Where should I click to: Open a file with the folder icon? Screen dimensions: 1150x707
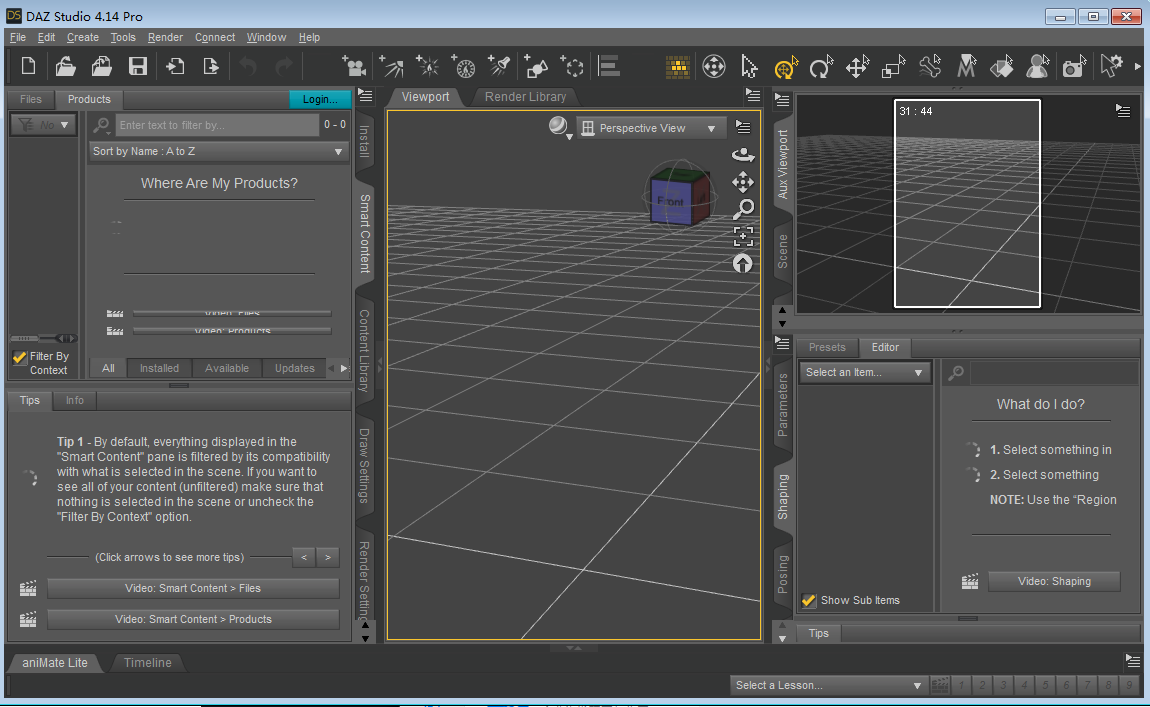65,67
